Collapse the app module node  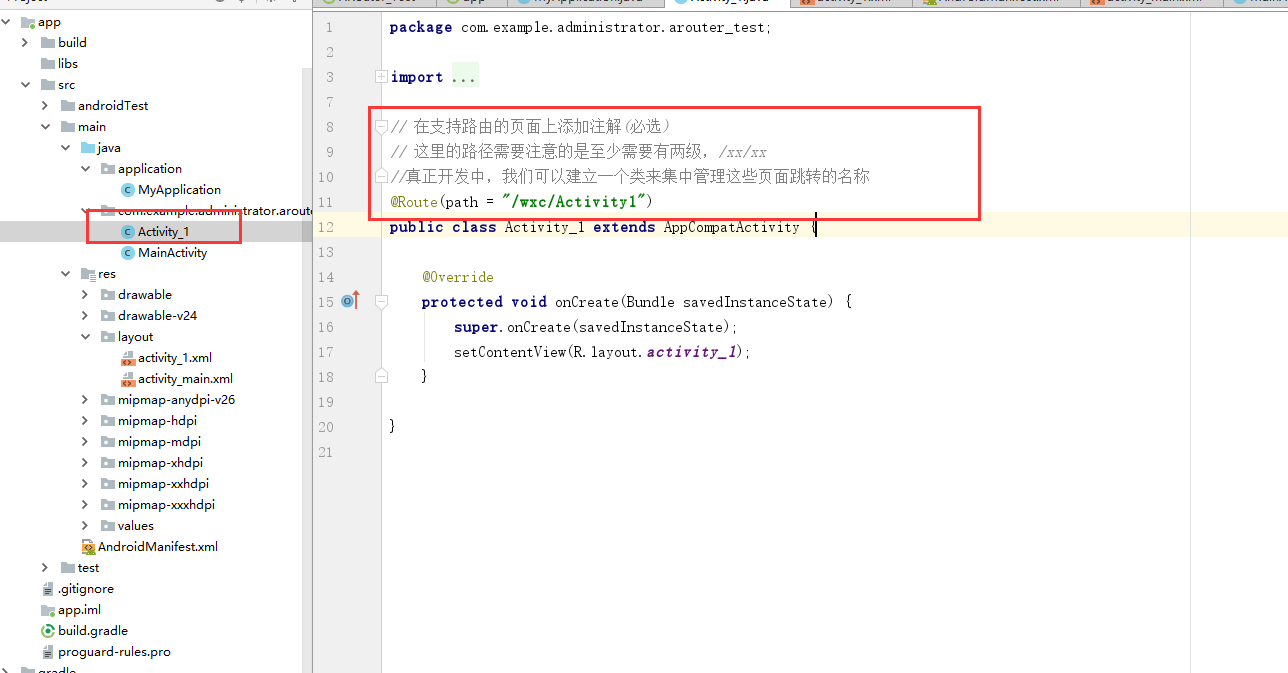coord(7,22)
